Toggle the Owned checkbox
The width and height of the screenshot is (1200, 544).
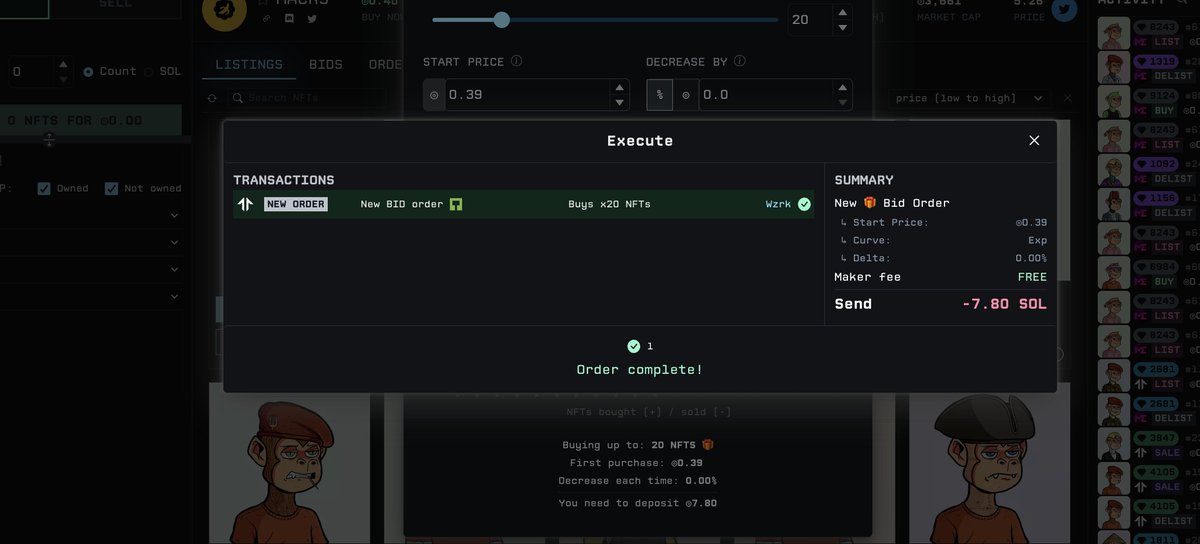[x=44, y=188]
